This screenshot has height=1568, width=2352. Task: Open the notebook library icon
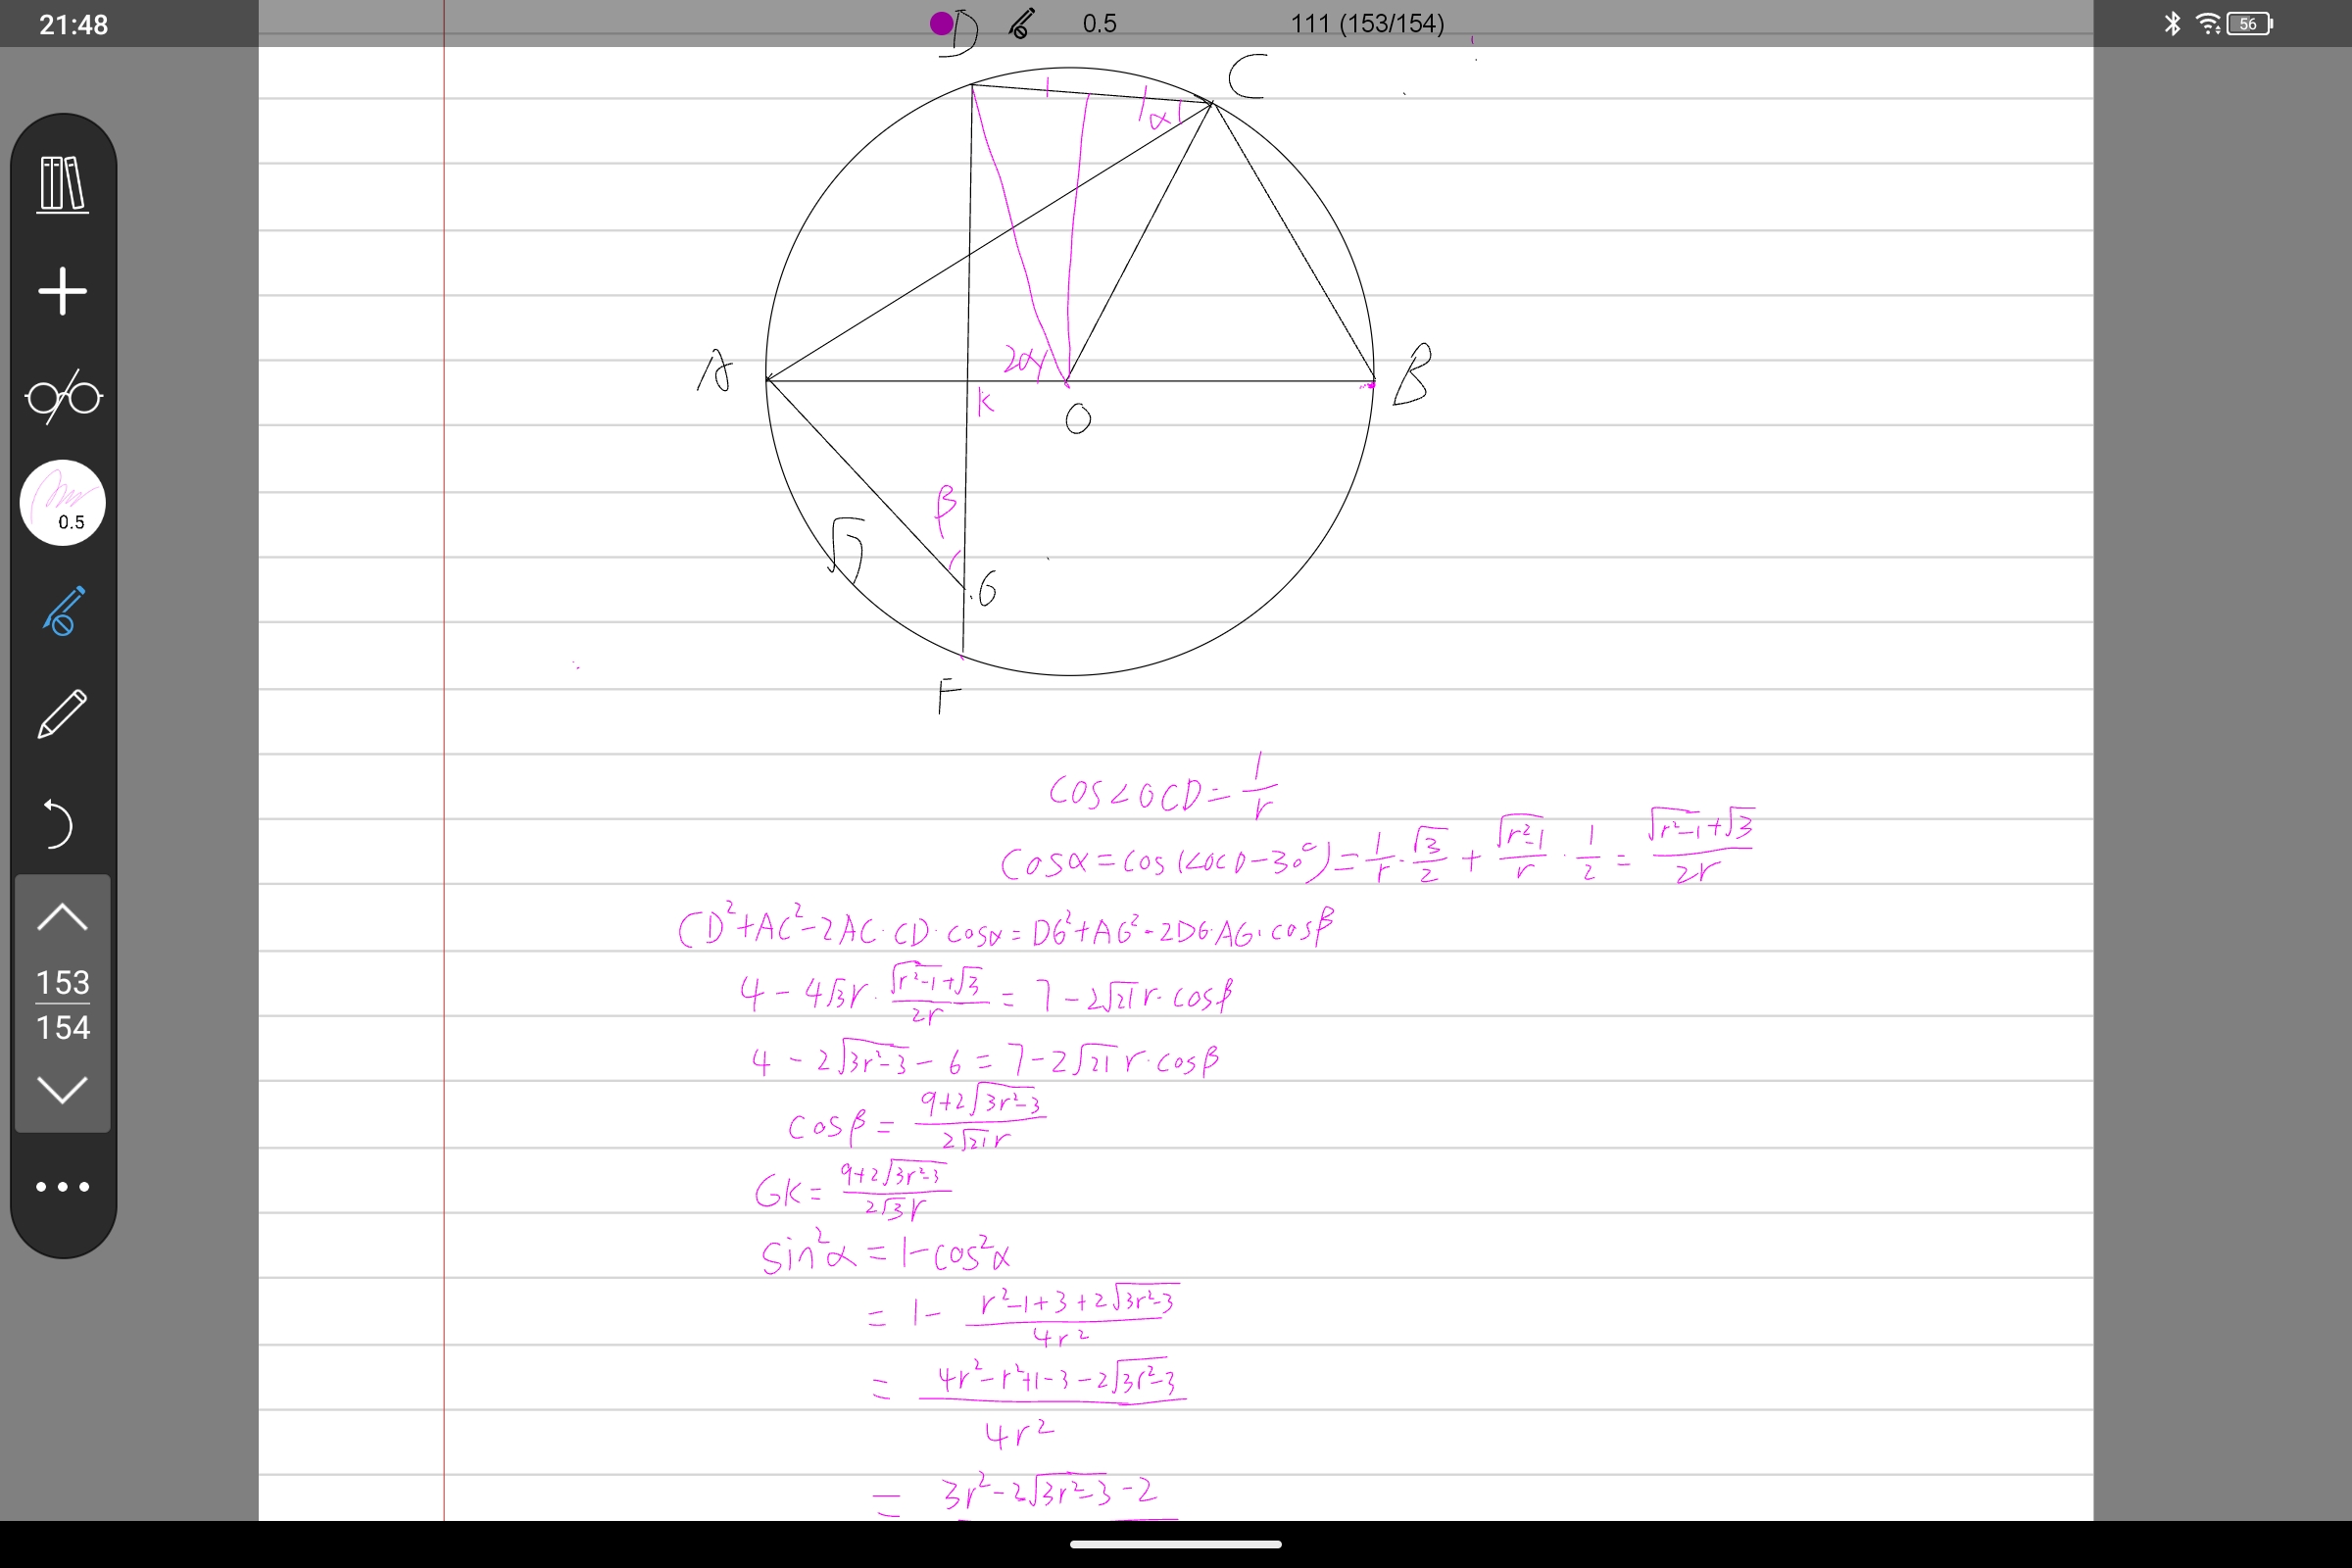63,184
